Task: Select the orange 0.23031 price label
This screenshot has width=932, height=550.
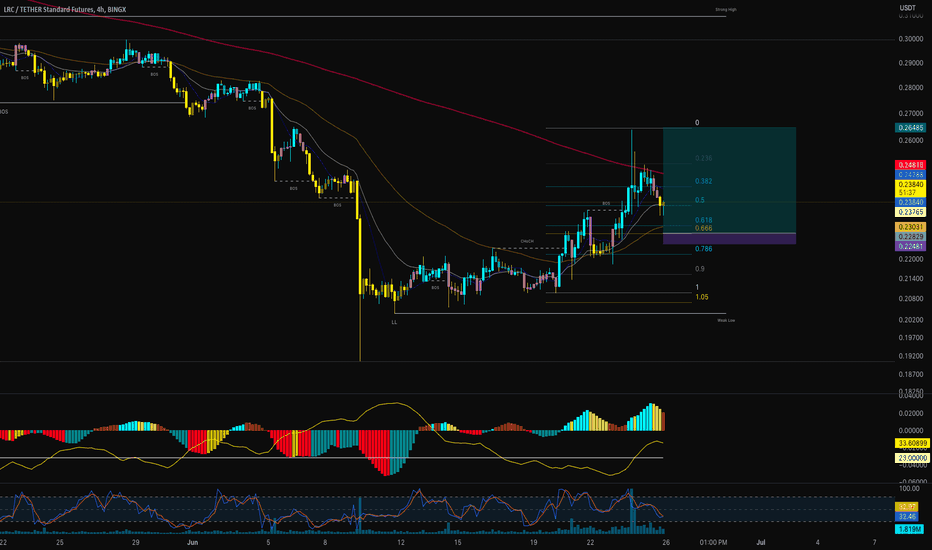Action: [910, 227]
